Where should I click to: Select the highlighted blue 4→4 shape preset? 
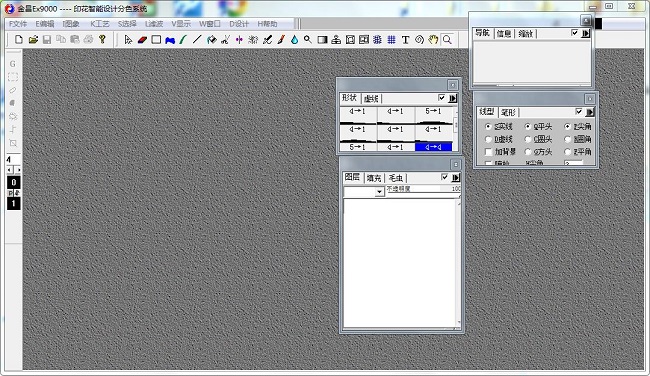[434, 147]
